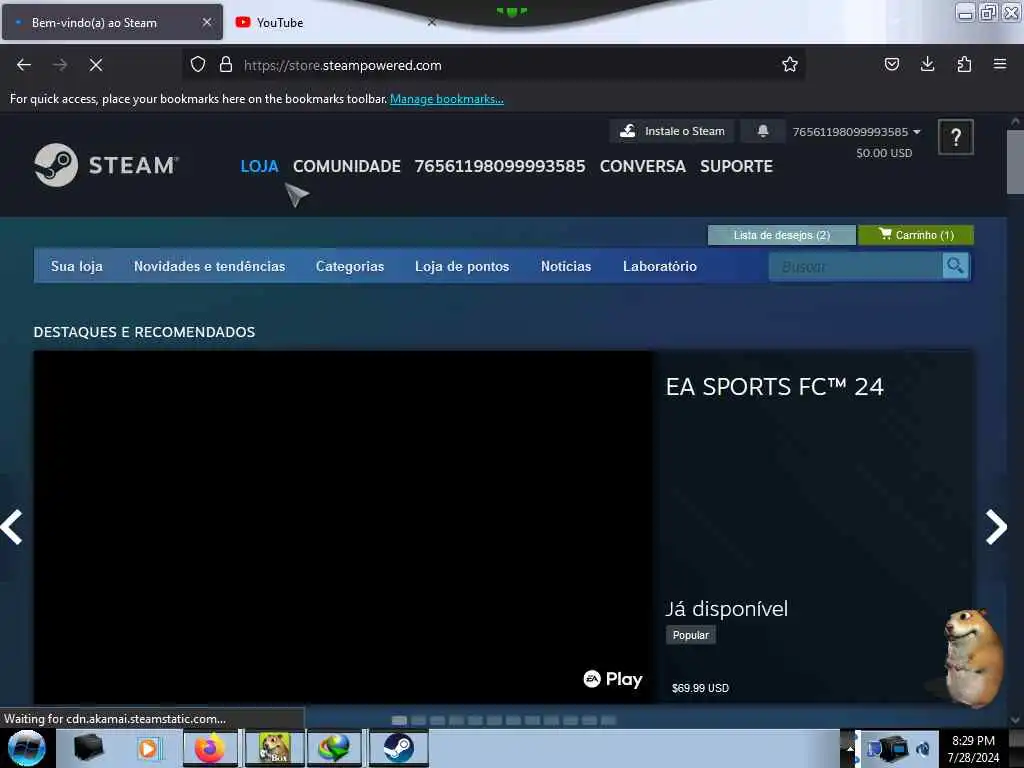Open Firefox from the taskbar
The width and height of the screenshot is (1024, 768).
pyautogui.click(x=210, y=748)
